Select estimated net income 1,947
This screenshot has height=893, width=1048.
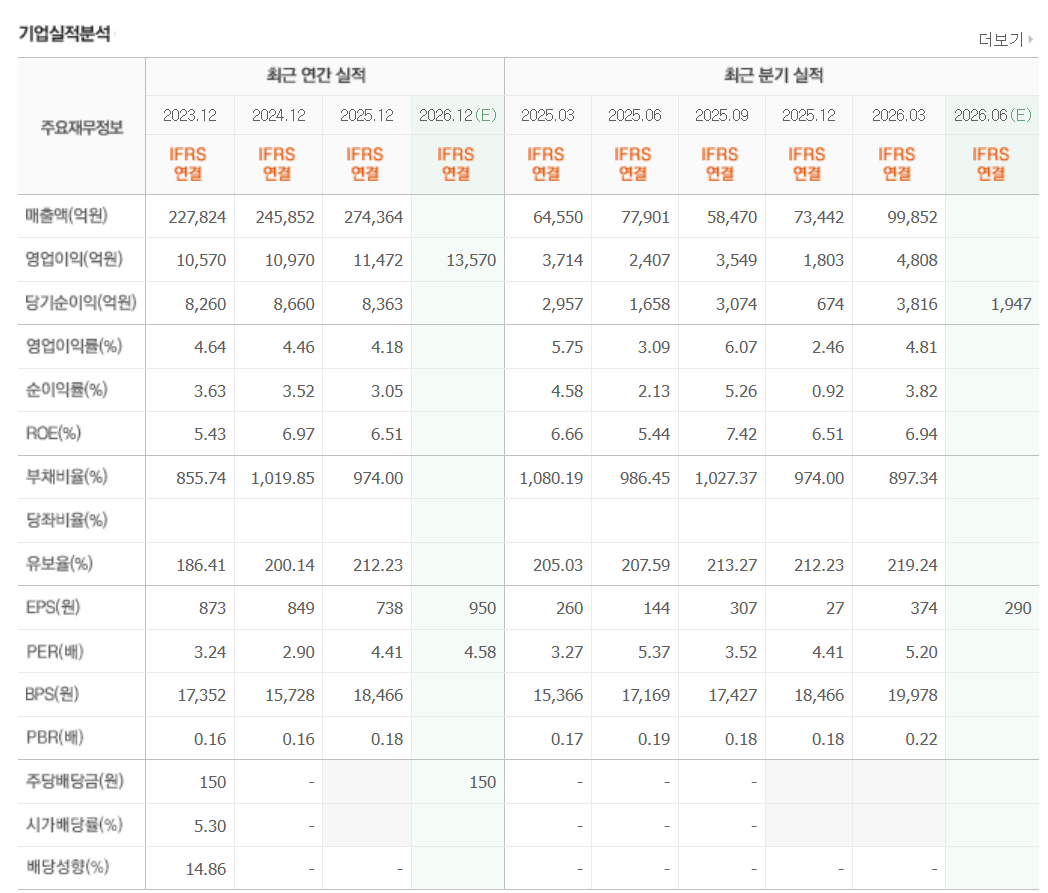coord(1011,304)
